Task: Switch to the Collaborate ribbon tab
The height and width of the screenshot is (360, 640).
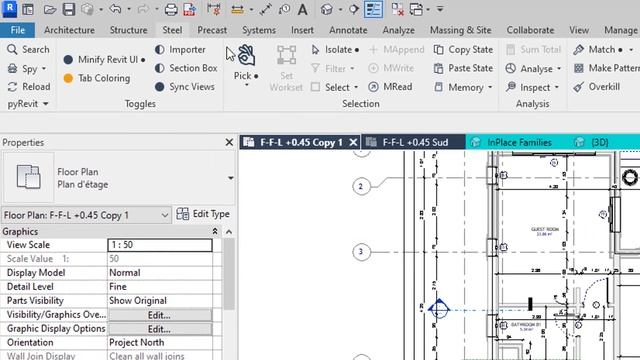Action: coord(530,30)
